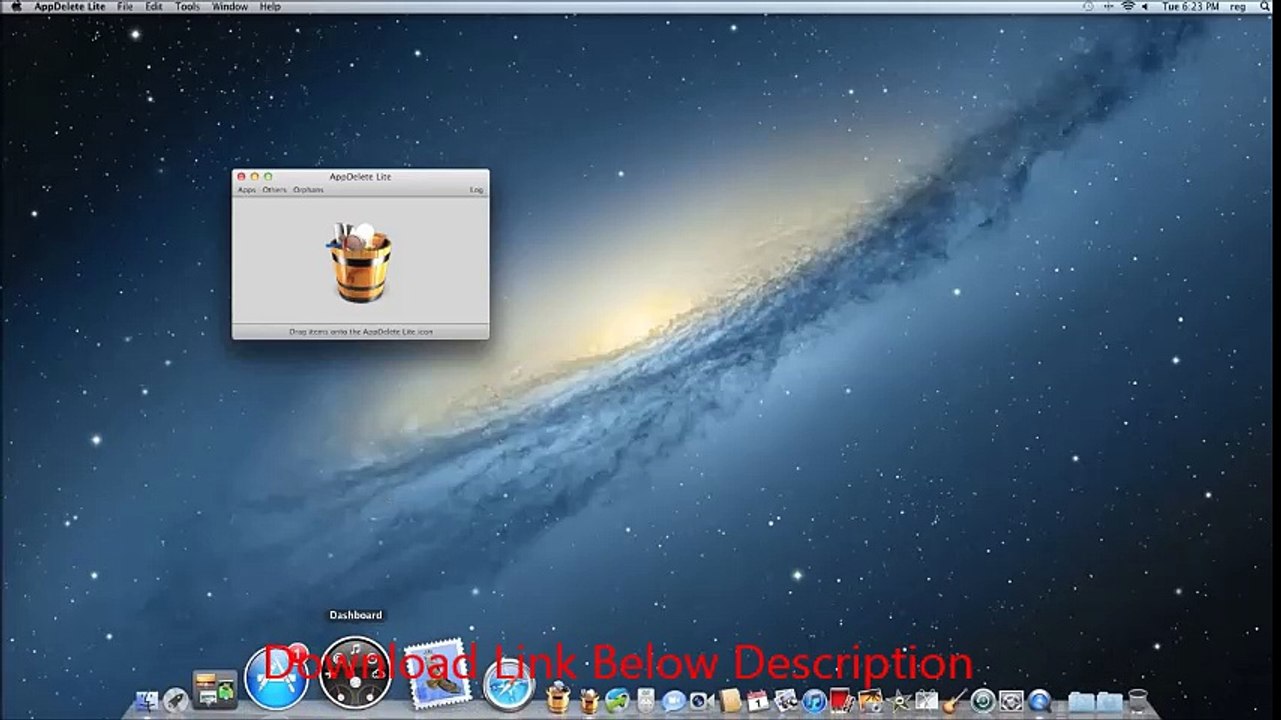Open the App Store dock icon
Viewport: 1281px width, 720px height.
[x=276, y=678]
